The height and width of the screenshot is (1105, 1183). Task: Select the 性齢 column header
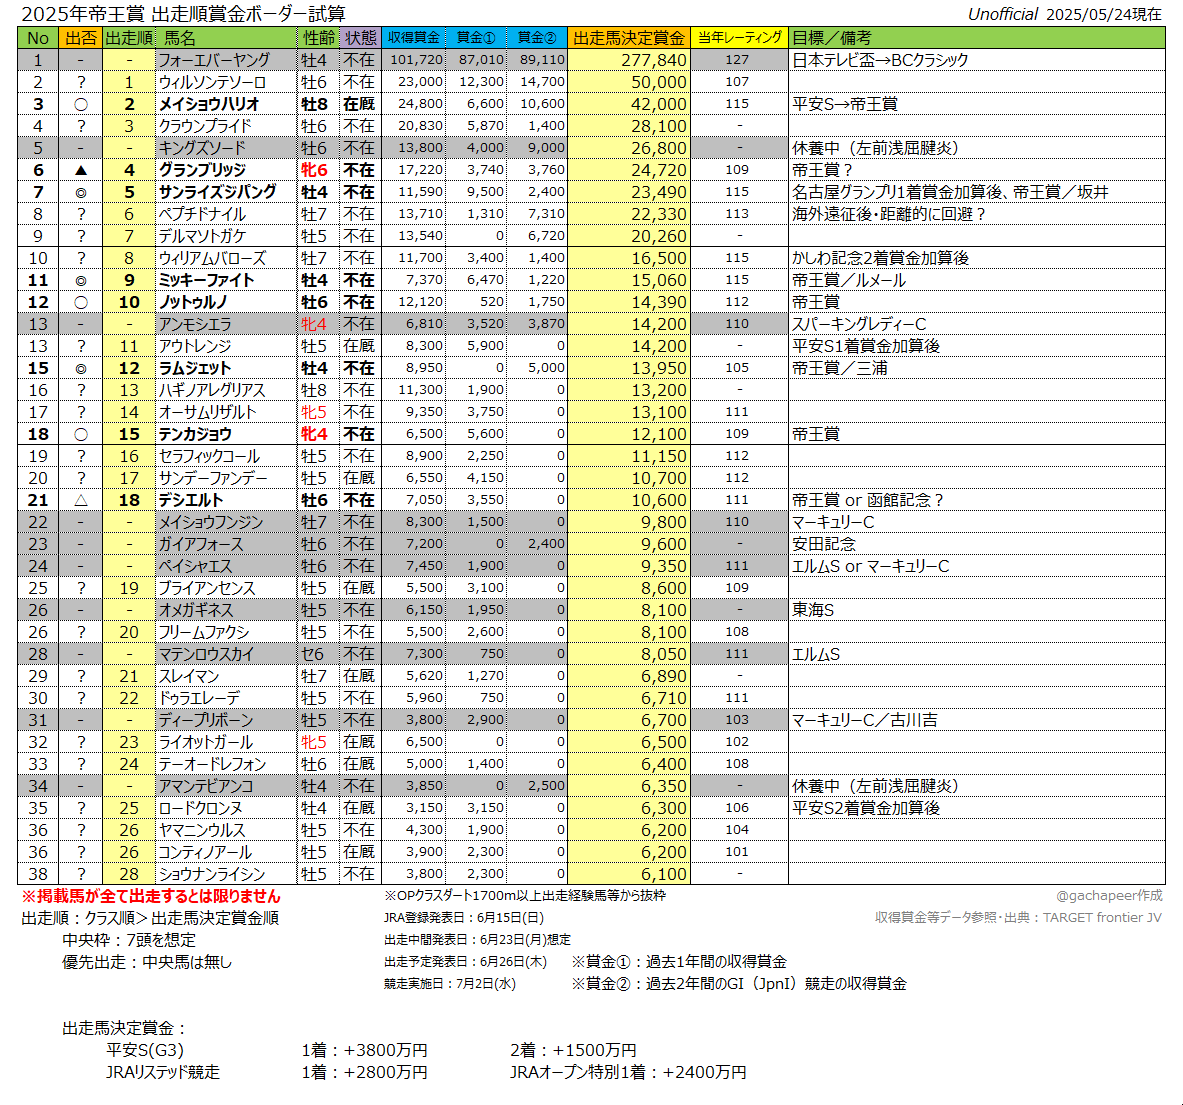pos(318,38)
